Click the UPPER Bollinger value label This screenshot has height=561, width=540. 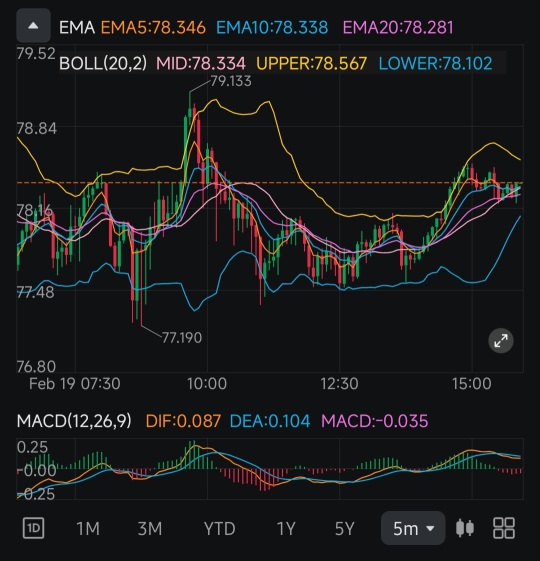(311, 63)
